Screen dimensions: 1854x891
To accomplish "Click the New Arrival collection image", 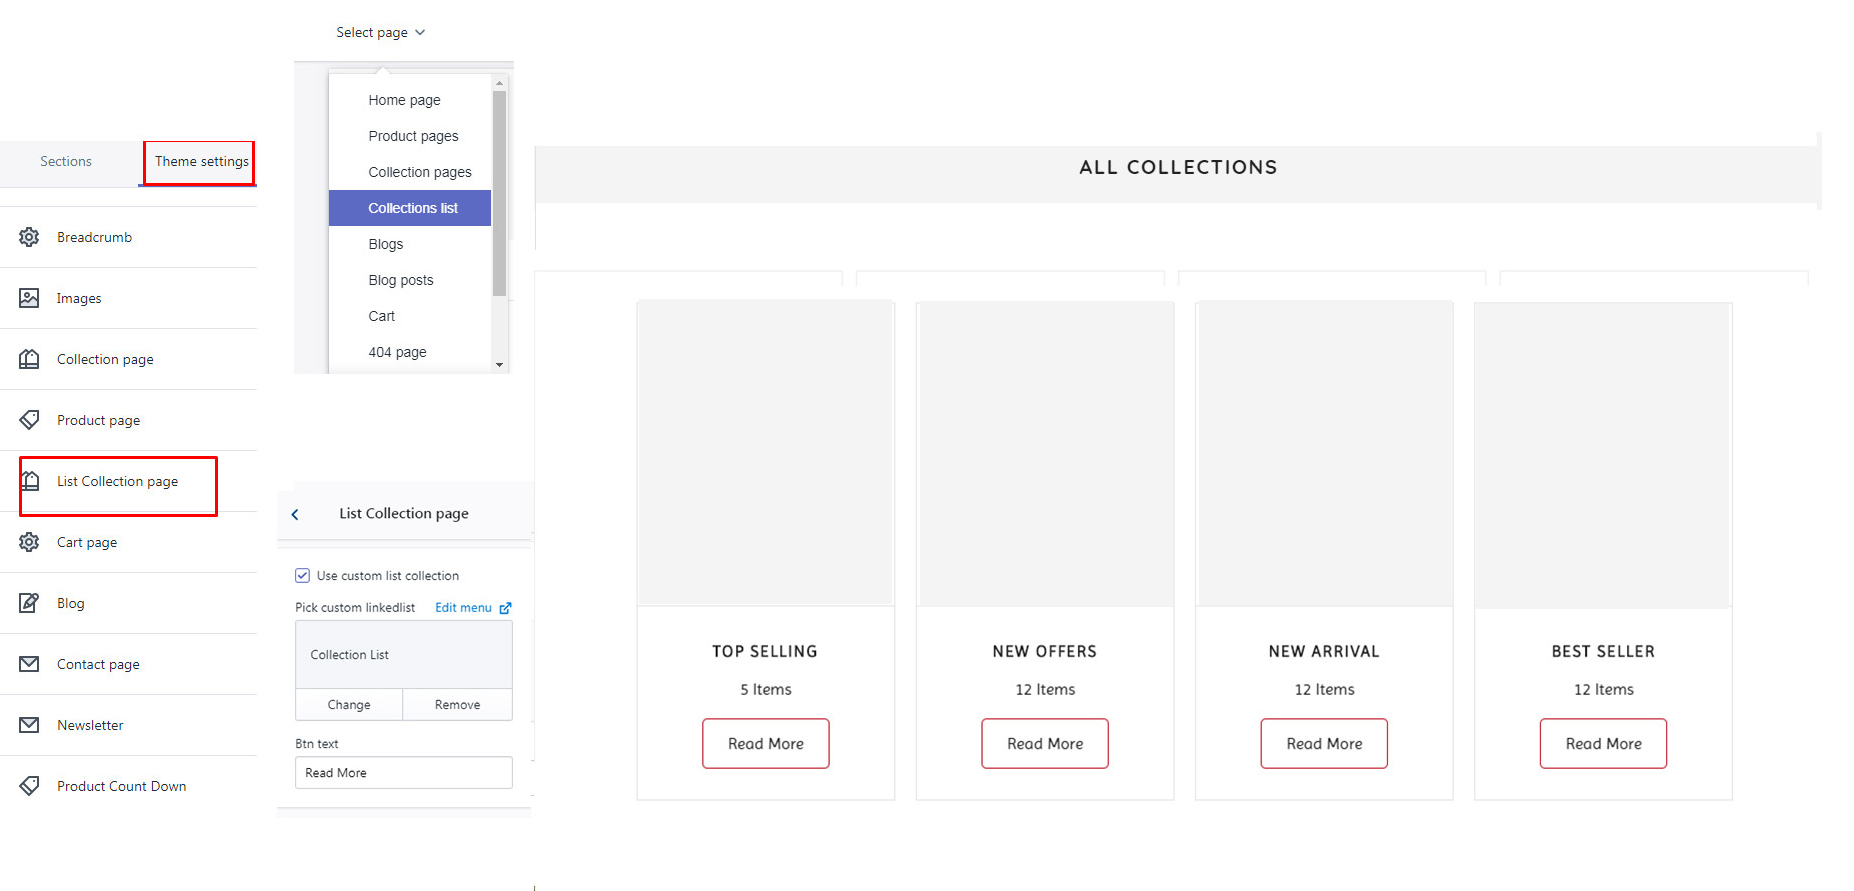I will click(1324, 454).
